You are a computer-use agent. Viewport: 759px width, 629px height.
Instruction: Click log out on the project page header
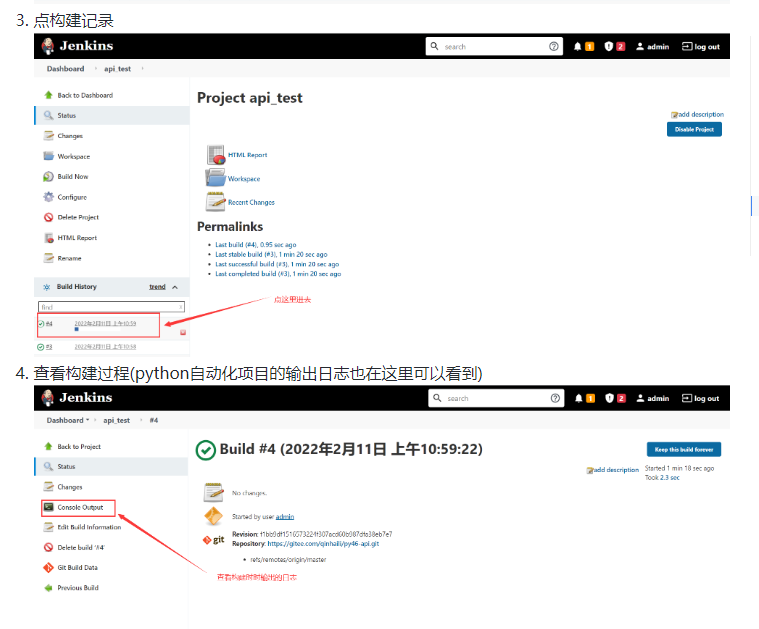coord(701,46)
